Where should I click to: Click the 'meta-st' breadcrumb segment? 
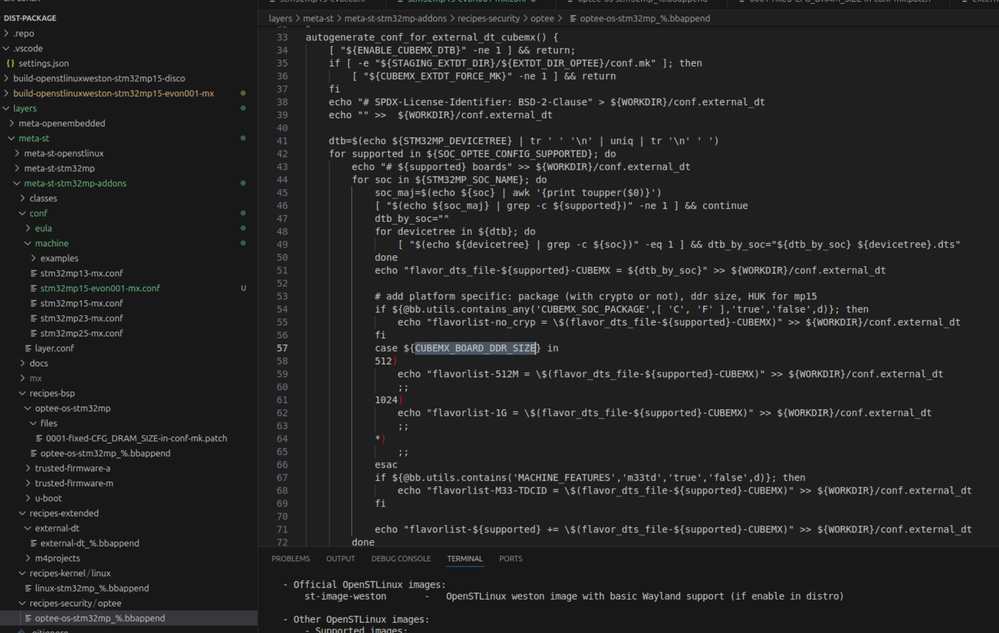click(x=318, y=18)
